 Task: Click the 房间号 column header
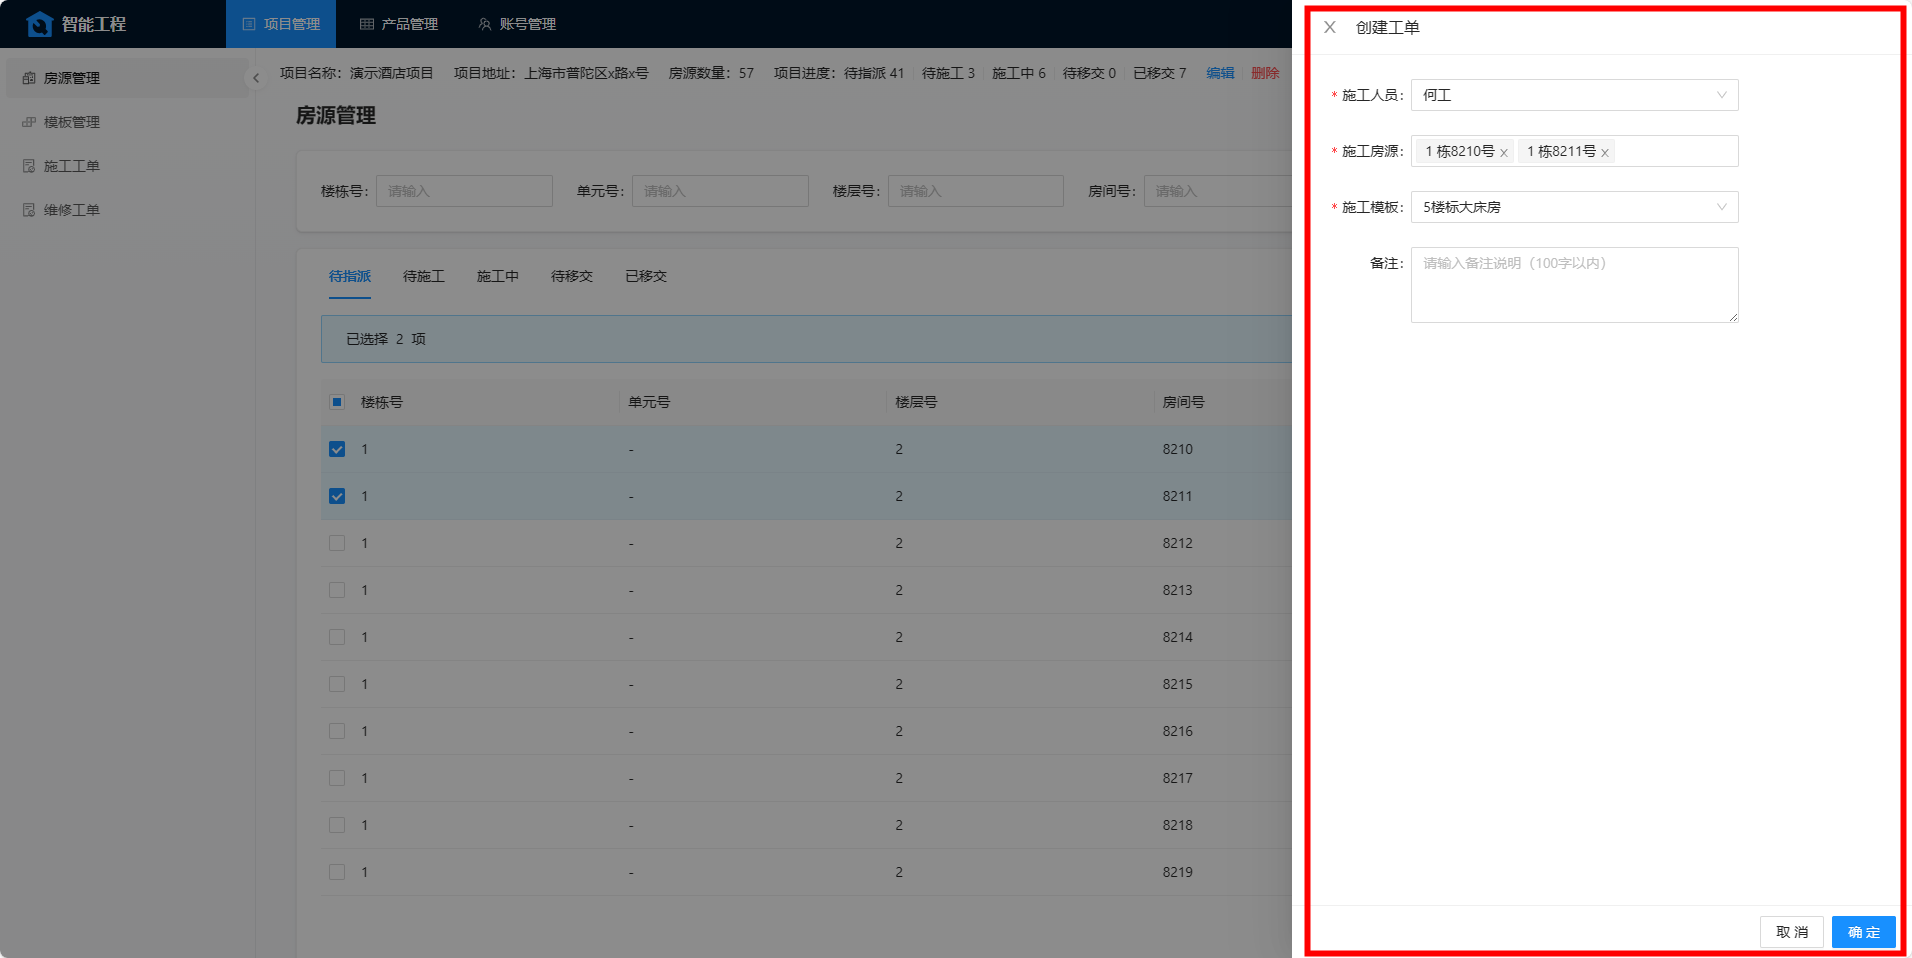[1183, 402]
